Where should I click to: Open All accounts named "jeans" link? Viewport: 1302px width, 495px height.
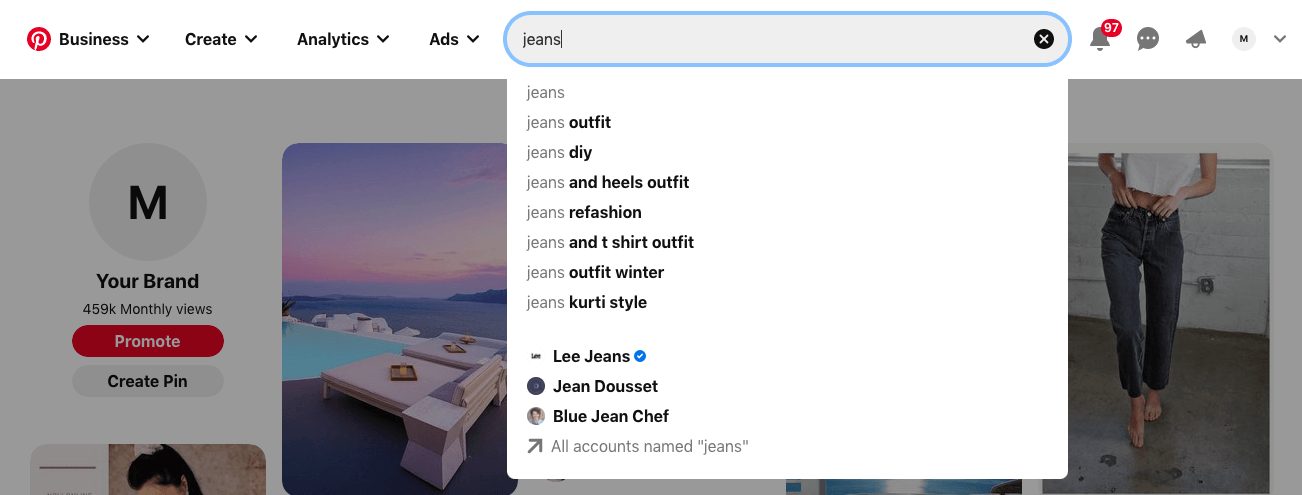click(x=649, y=446)
